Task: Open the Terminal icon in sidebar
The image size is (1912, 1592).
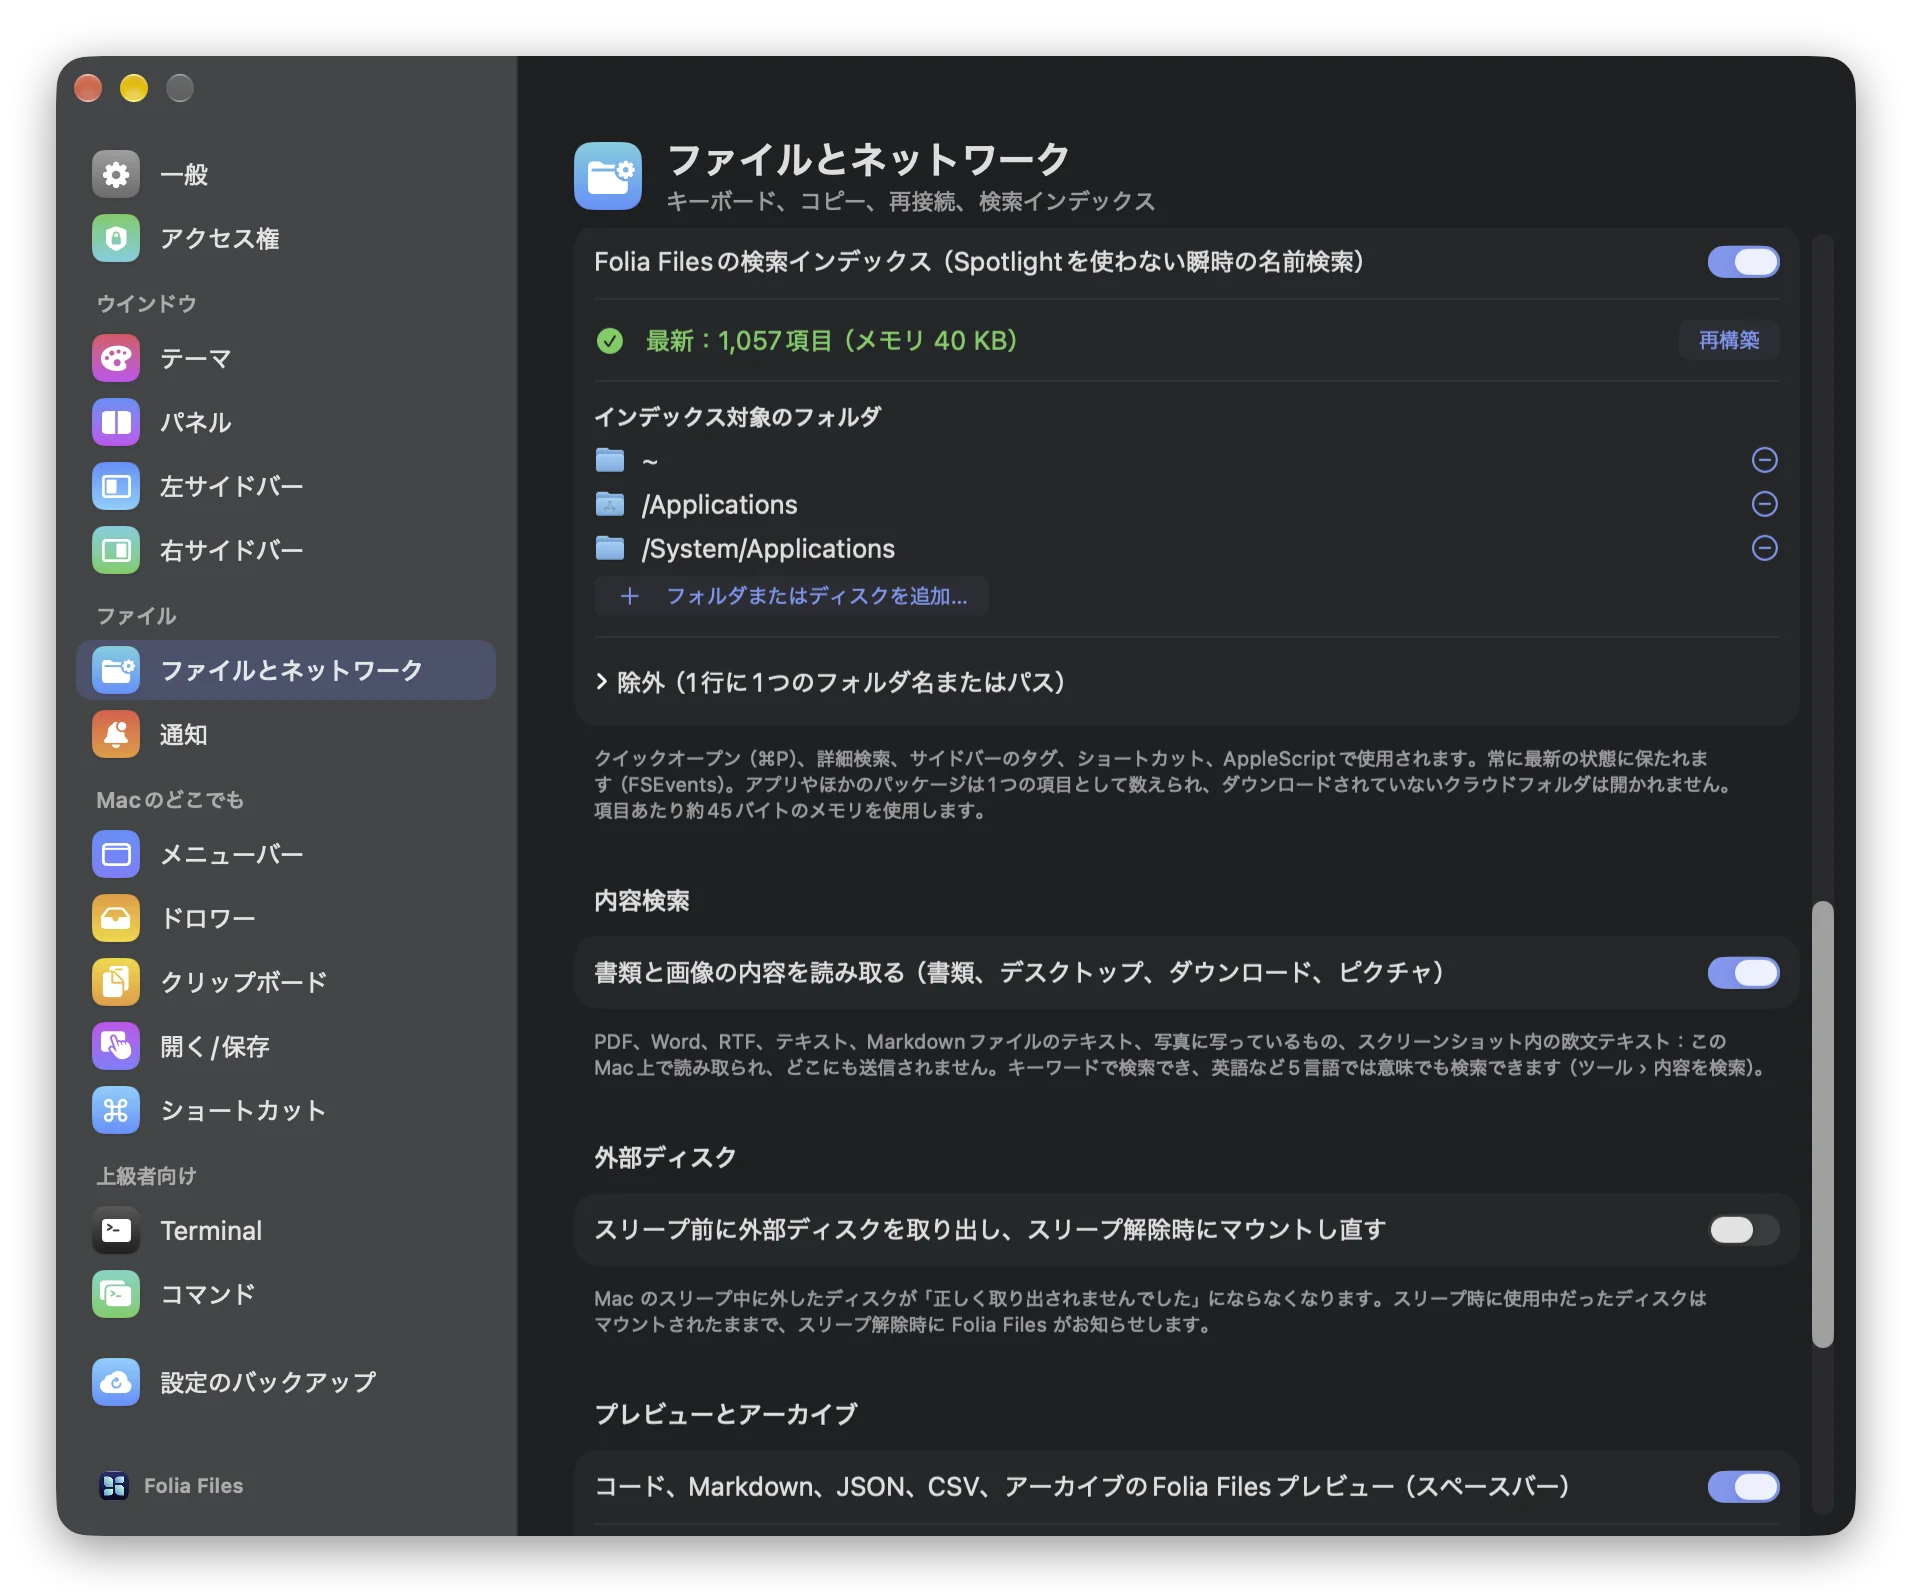Action: (116, 1230)
